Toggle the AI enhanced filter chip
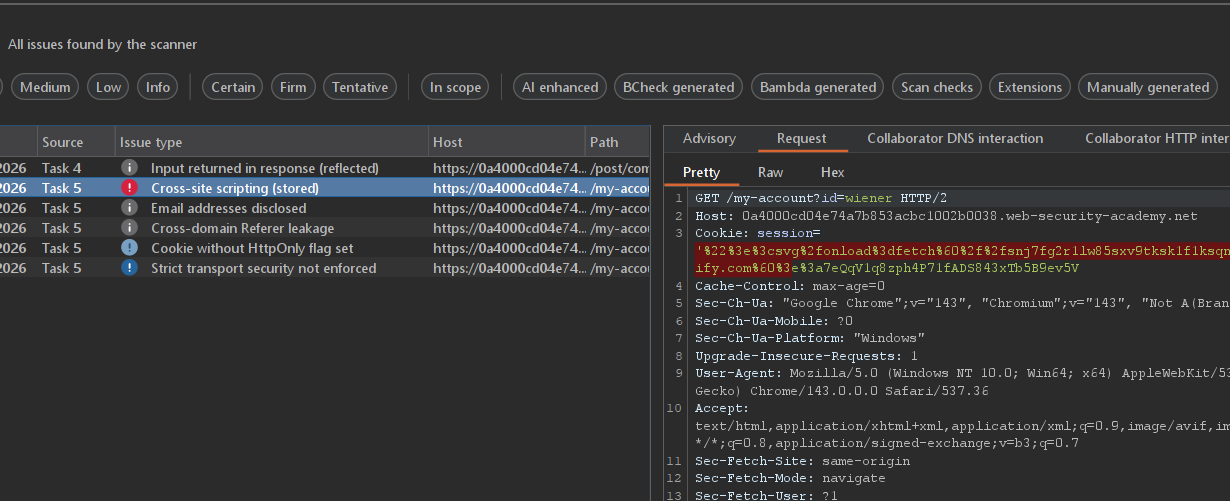 pos(560,87)
